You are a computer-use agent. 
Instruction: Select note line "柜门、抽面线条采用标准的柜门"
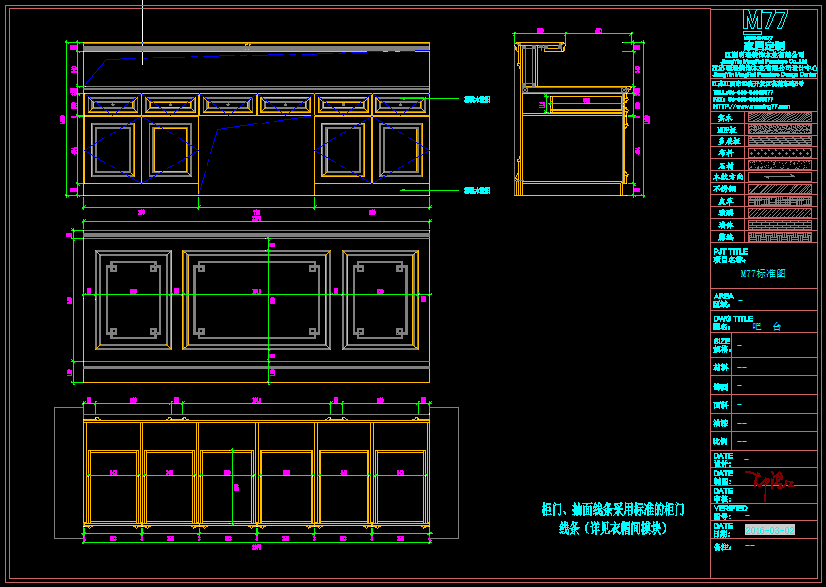(613, 509)
